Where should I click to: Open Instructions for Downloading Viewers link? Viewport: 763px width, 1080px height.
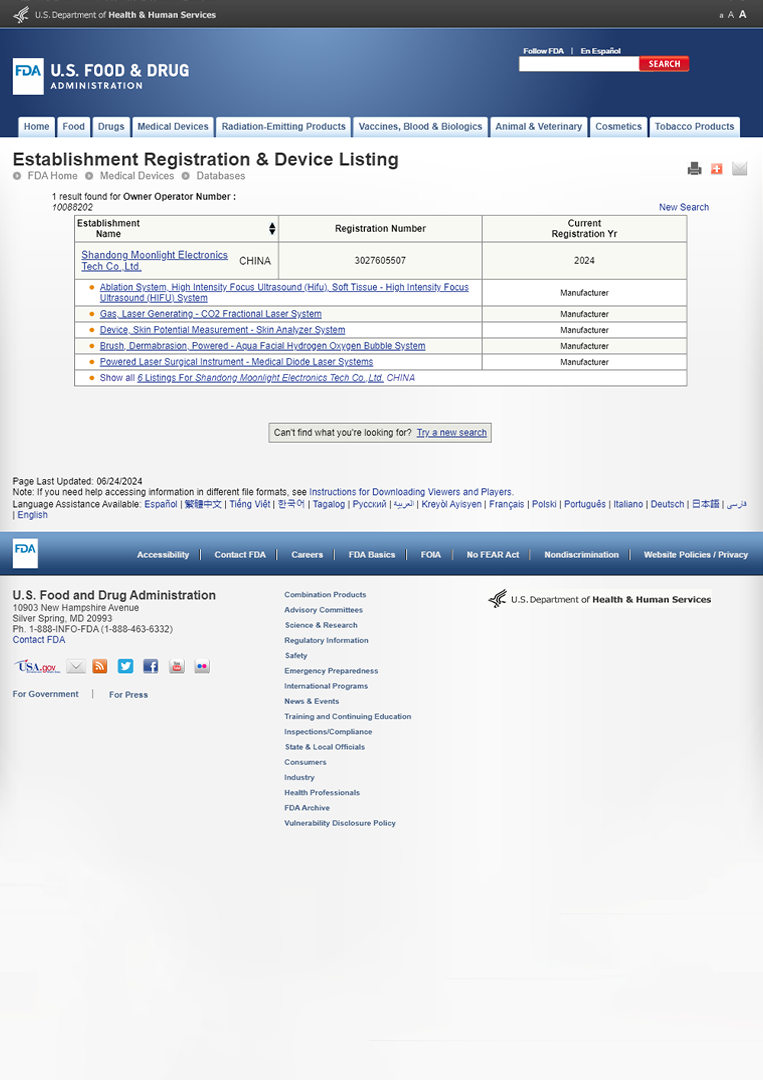[x=411, y=492]
